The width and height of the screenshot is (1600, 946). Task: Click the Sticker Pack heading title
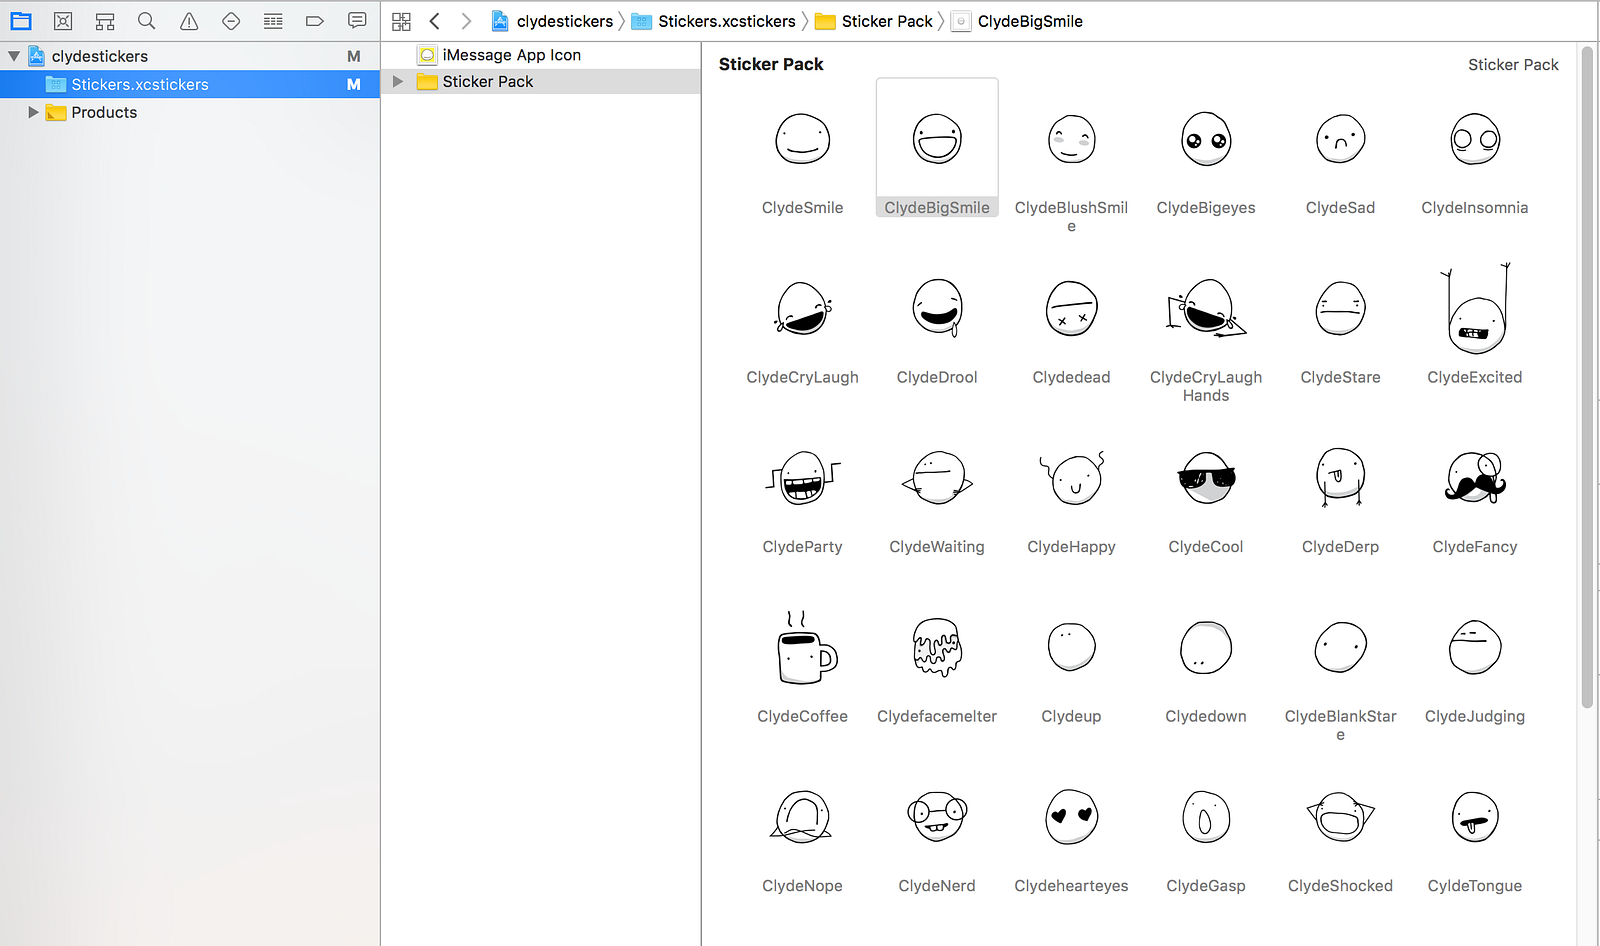pyautogui.click(x=771, y=64)
